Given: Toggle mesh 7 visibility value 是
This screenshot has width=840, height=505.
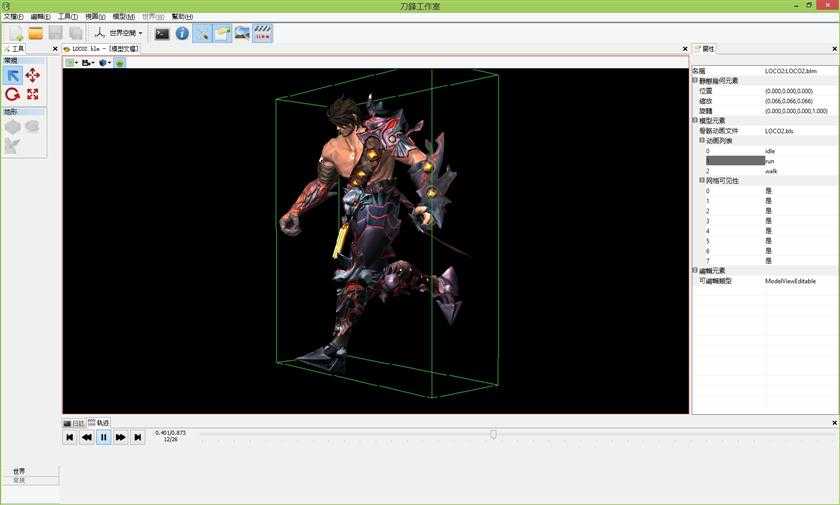Looking at the screenshot, I should point(768,261).
